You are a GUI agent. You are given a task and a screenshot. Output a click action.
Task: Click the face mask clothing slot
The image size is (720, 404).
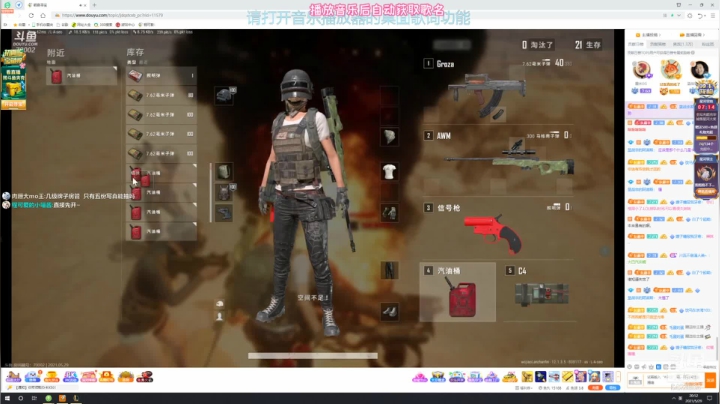pos(389,136)
